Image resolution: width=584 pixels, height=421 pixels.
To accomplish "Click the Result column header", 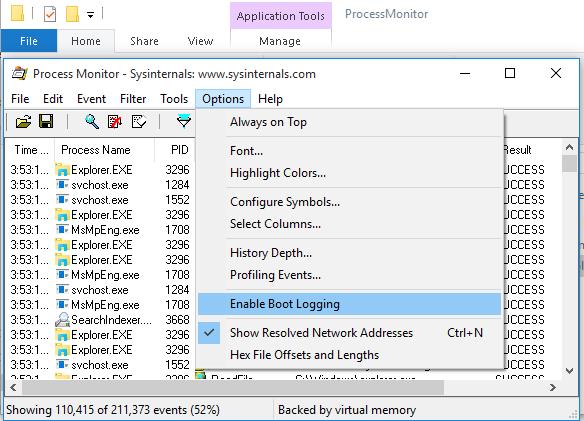I will tap(517, 150).
